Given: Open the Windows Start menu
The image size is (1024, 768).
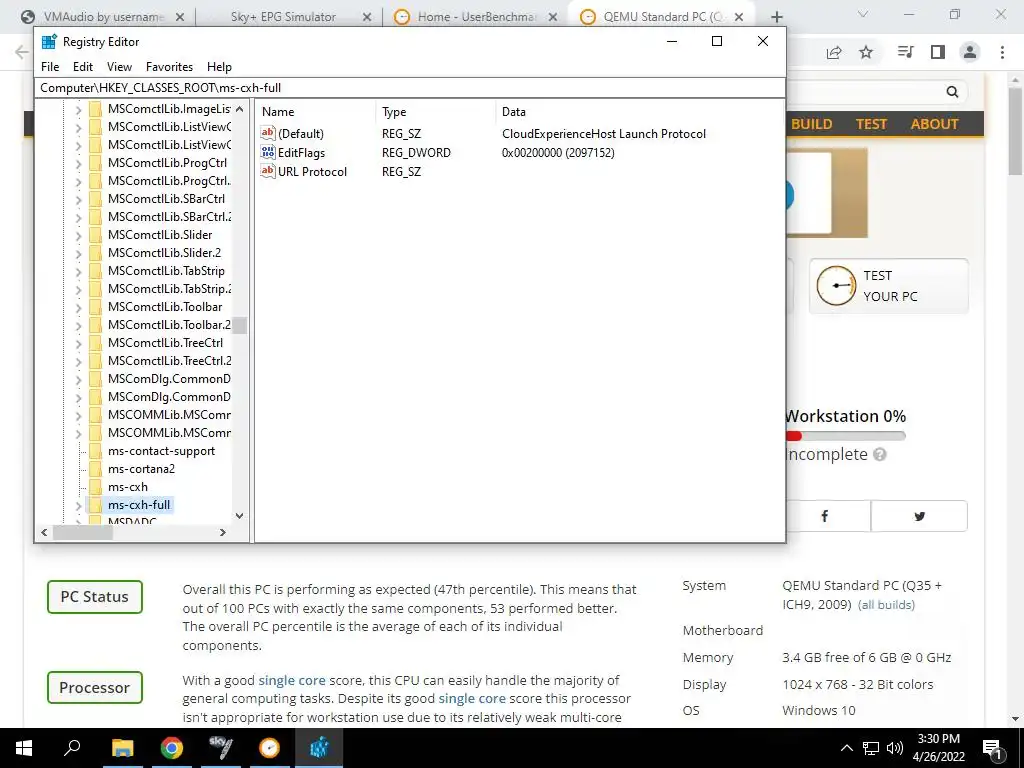Looking at the screenshot, I should pos(24,748).
